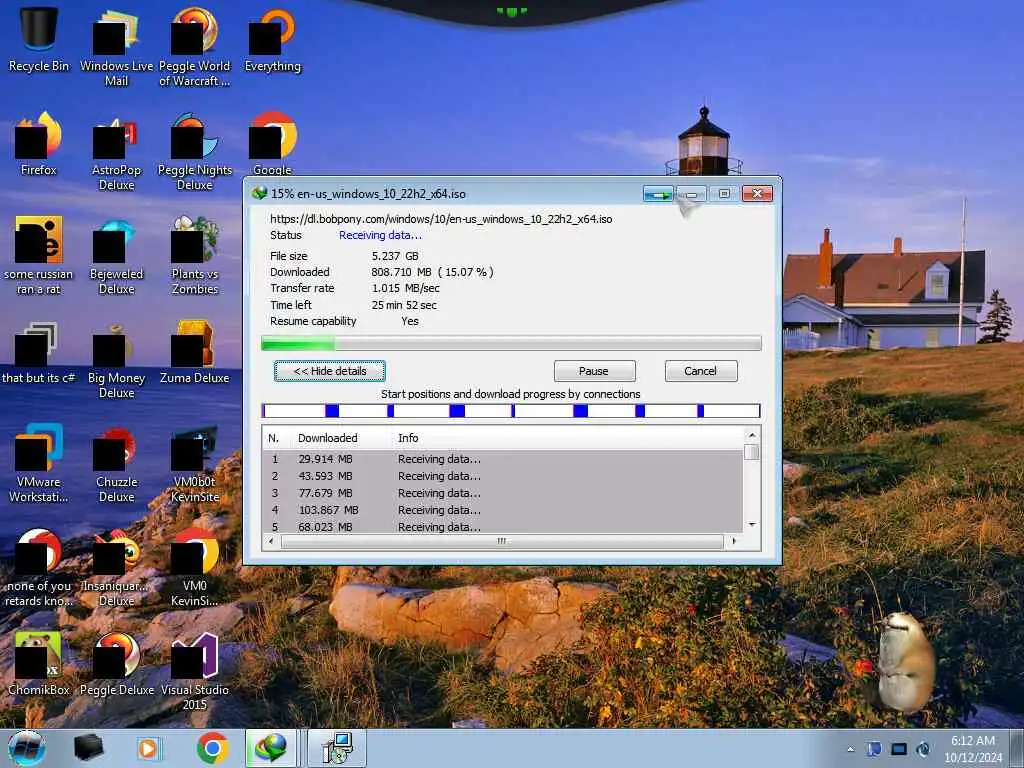
Task: Select the VM0 KevinSi... Chrome shortcut
Action: click(195, 567)
